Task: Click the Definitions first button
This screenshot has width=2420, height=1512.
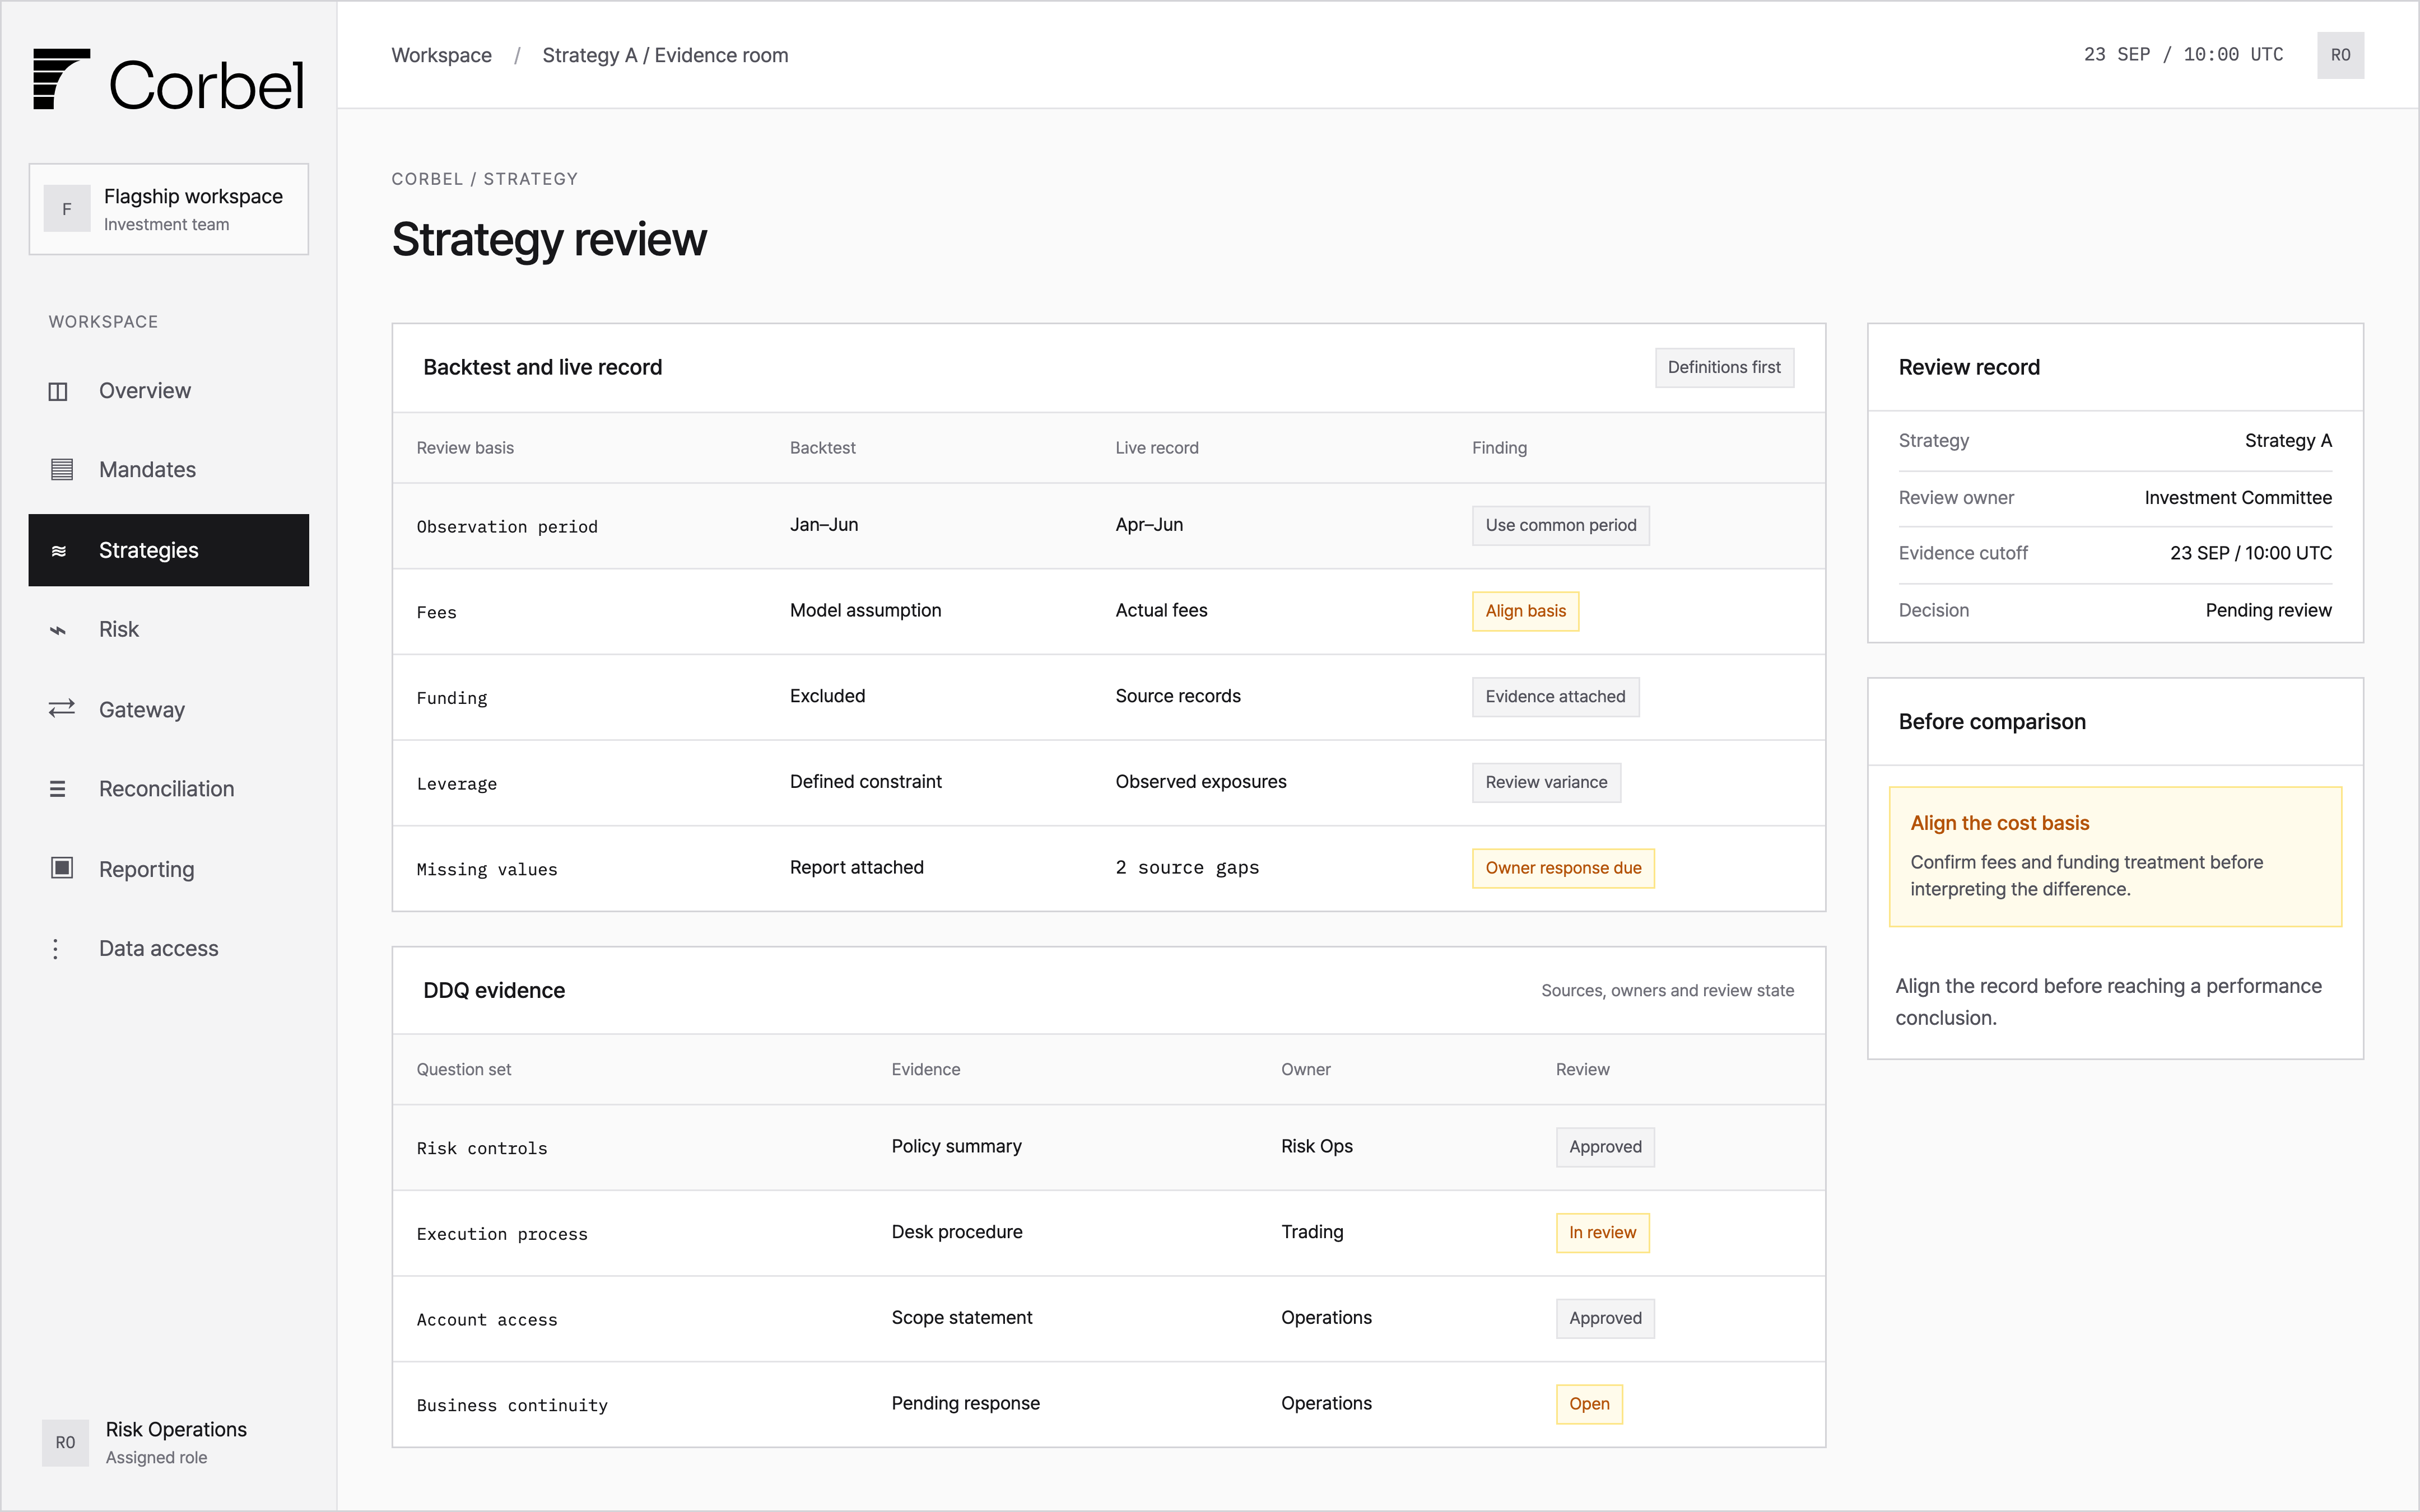Action: [1724, 367]
